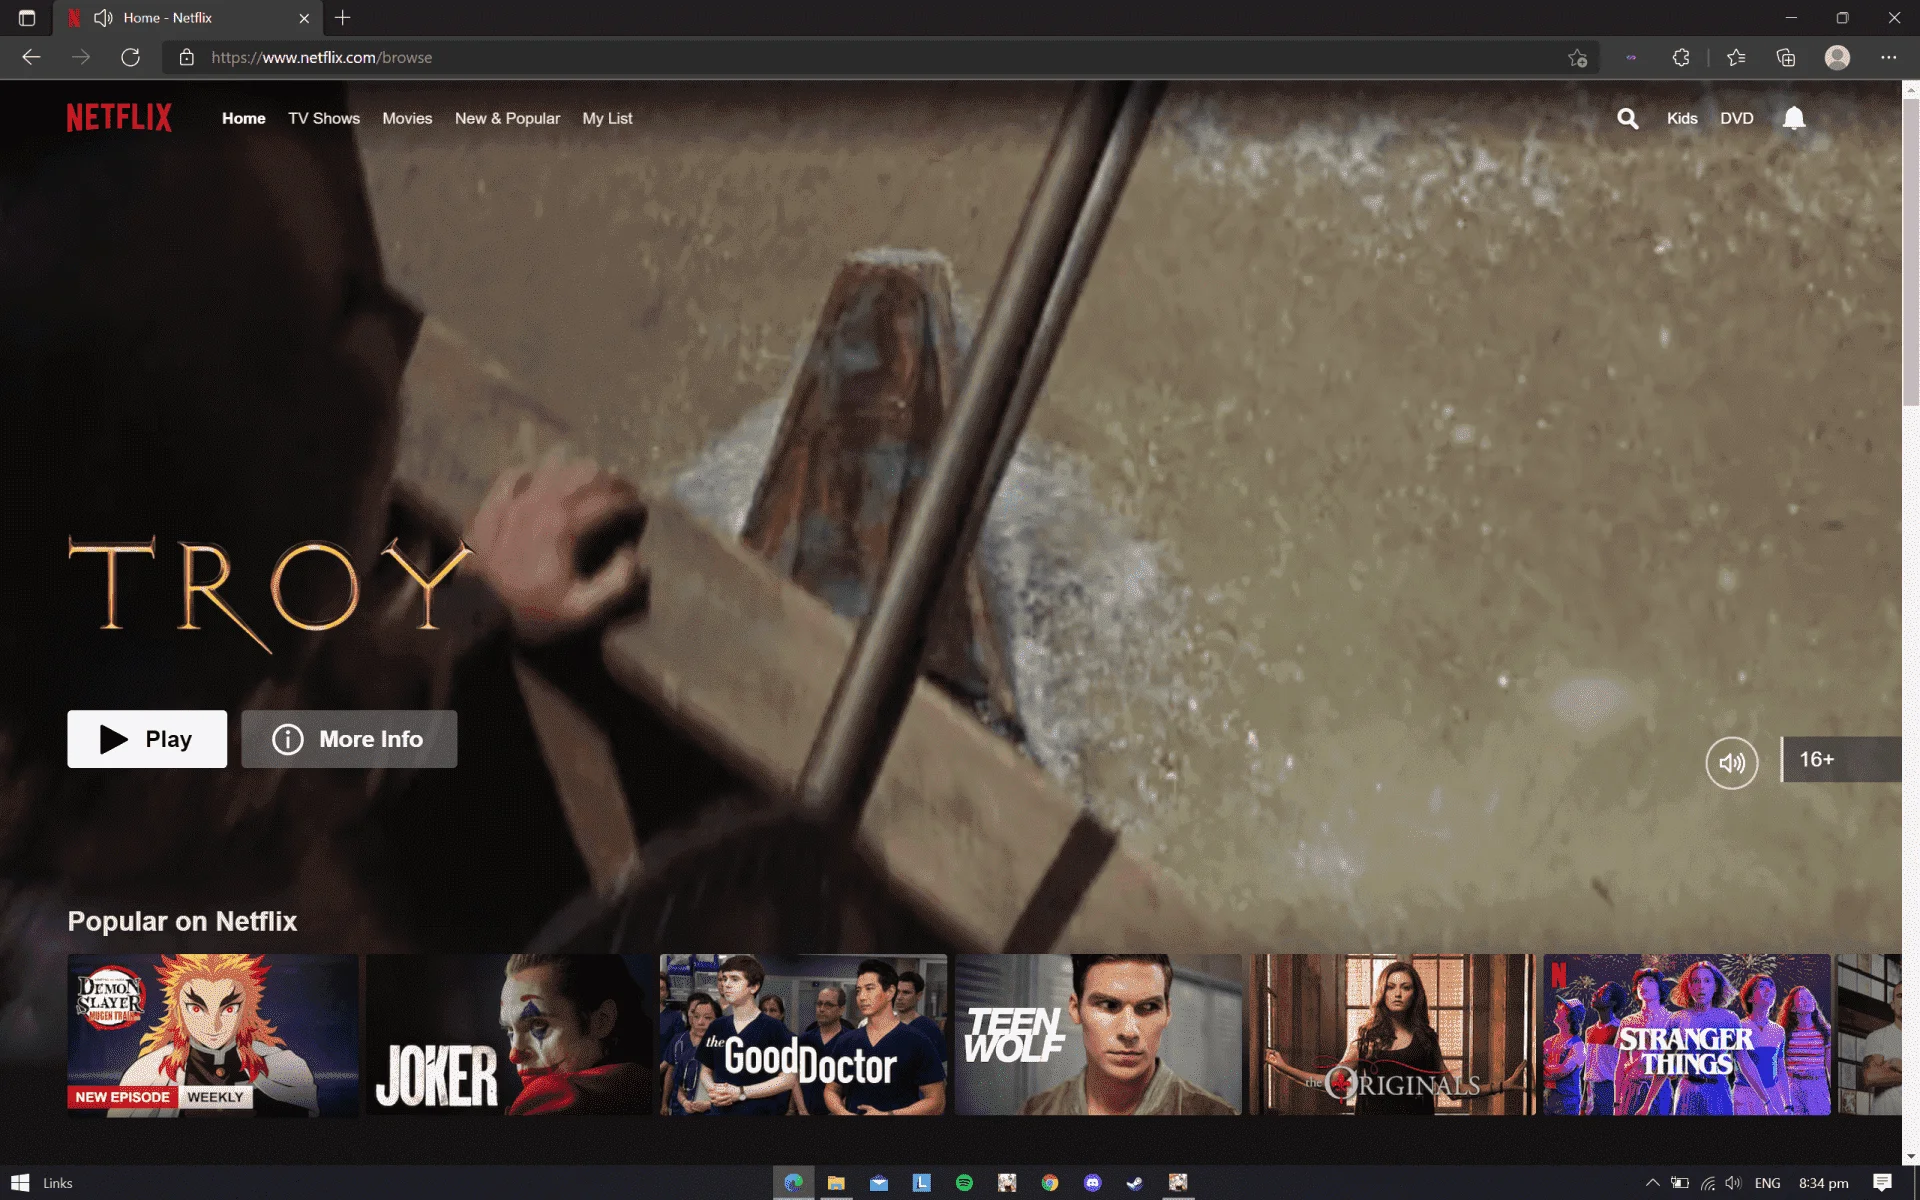Image resolution: width=1920 pixels, height=1200 pixels.
Task: View site information lock icon
Action: pos(186,57)
